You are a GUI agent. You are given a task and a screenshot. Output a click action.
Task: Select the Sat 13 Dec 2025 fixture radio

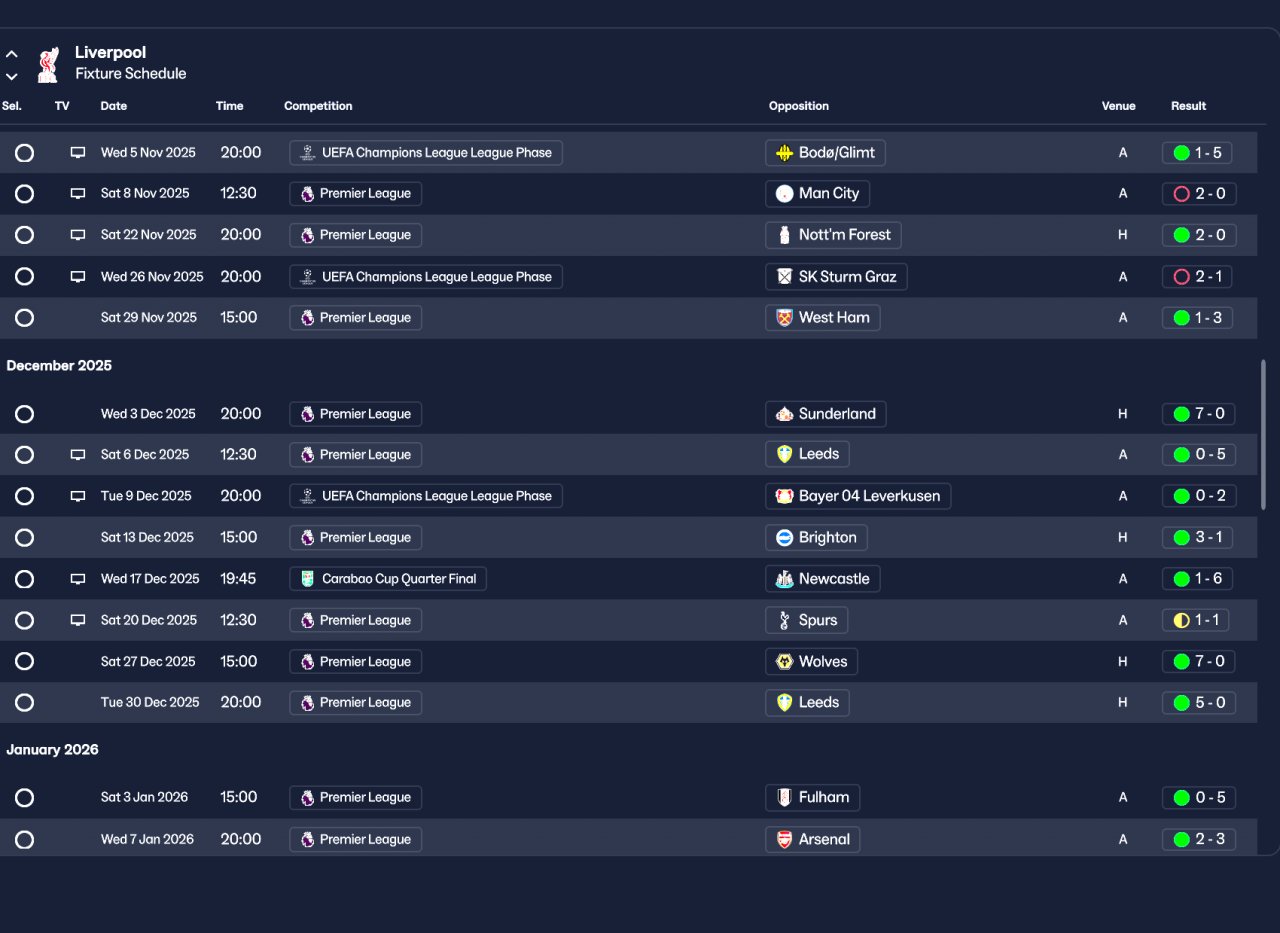coord(24,538)
